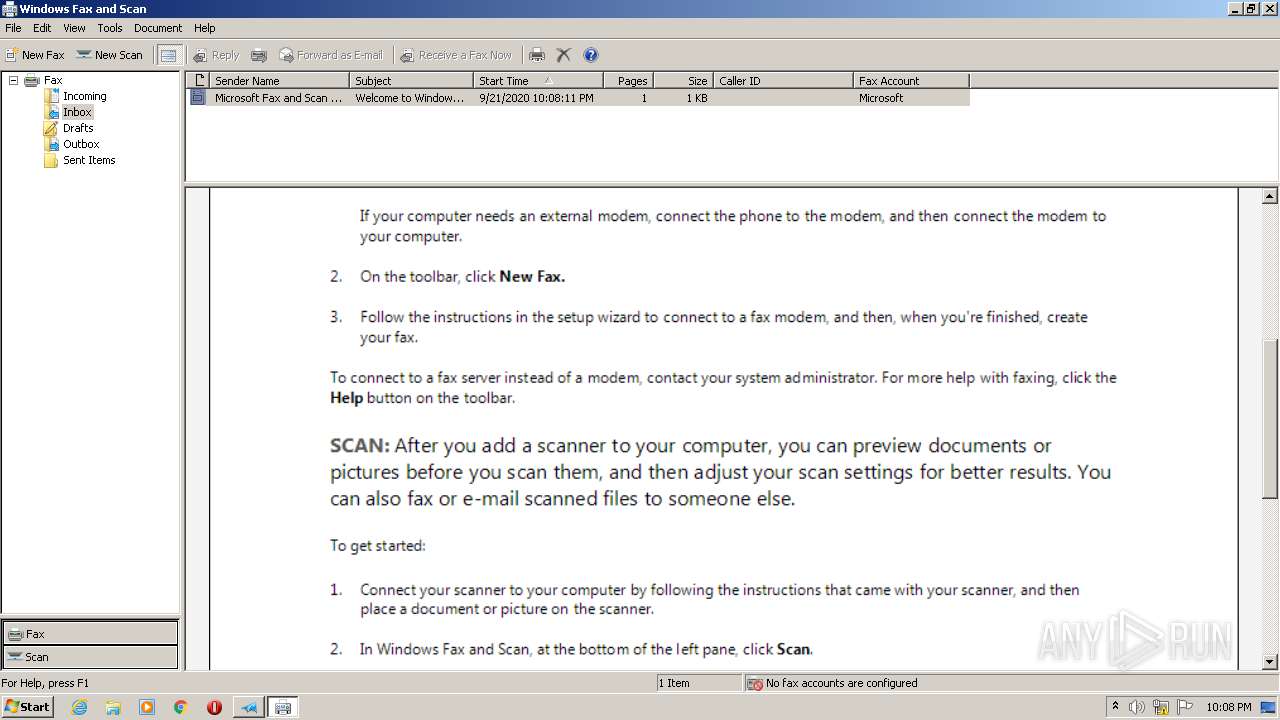
Task: Click the preview pane scrollbar thumb
Action: coord(1270,420)
